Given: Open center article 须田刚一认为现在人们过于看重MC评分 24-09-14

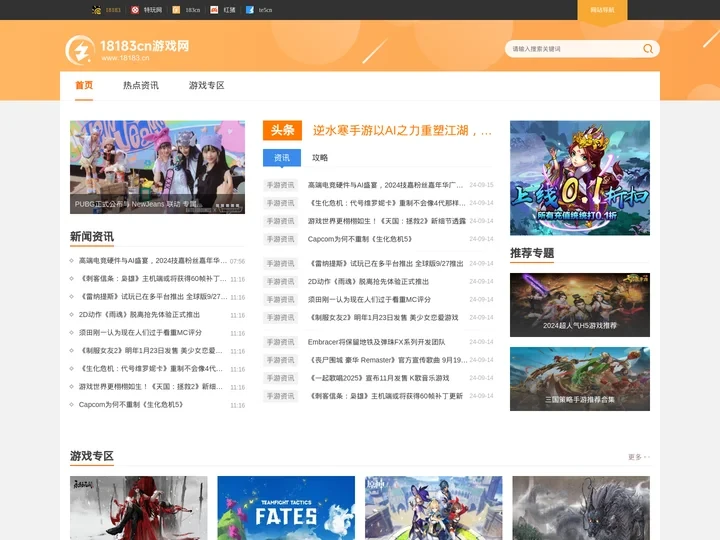Looking at the screenshot, I should (369, 299).
